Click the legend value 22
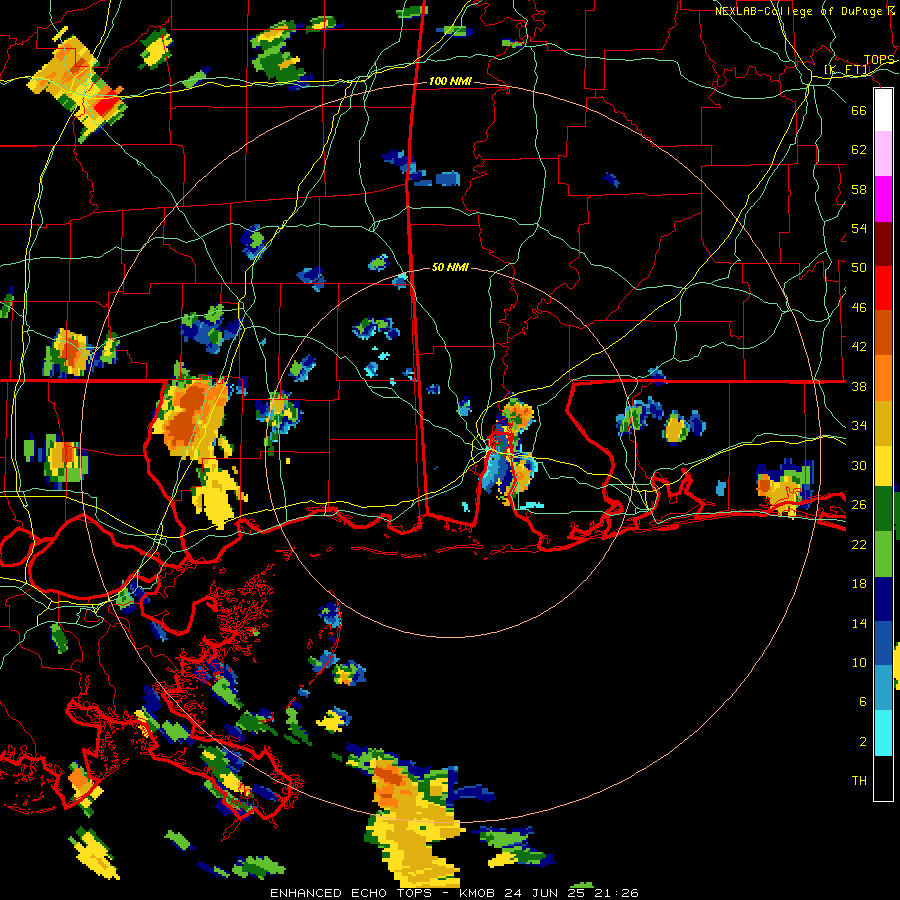 coord(859,544)
